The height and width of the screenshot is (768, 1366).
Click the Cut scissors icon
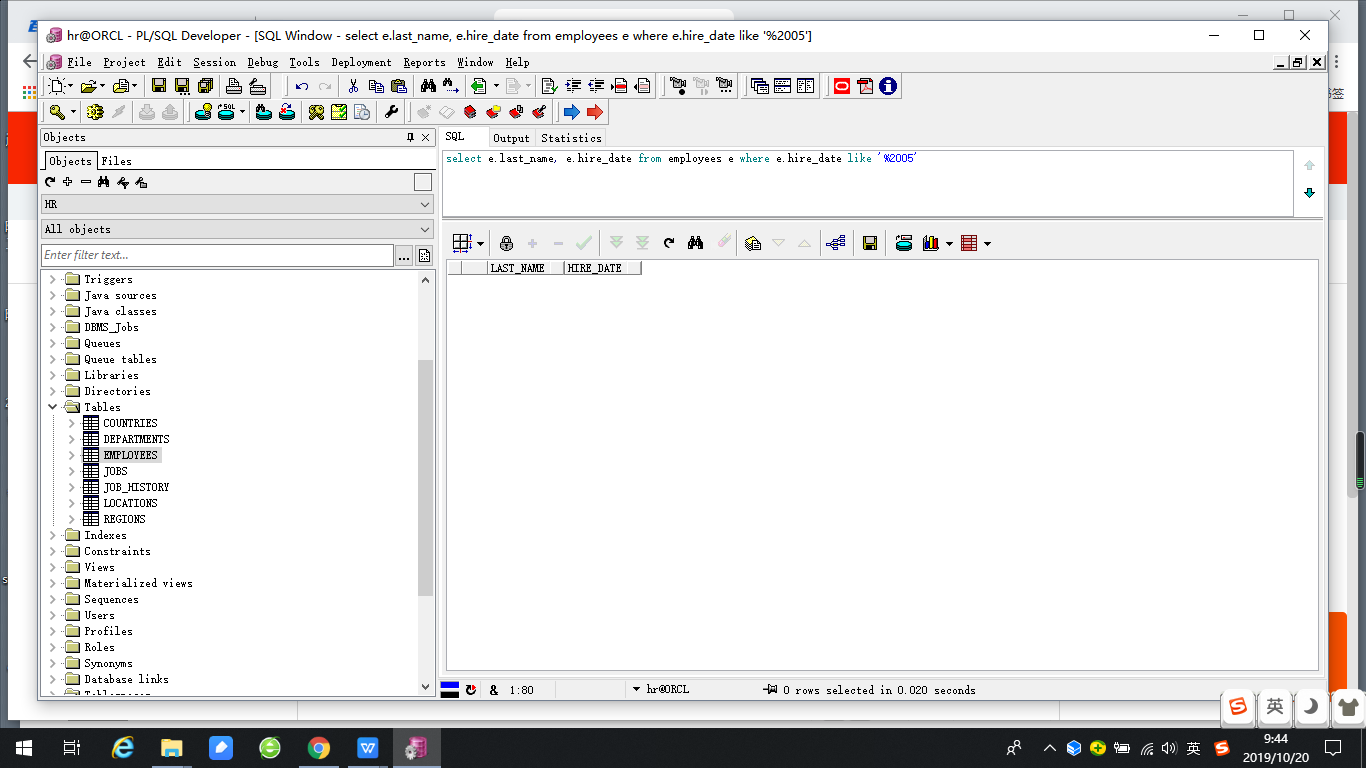coord(353,86)
